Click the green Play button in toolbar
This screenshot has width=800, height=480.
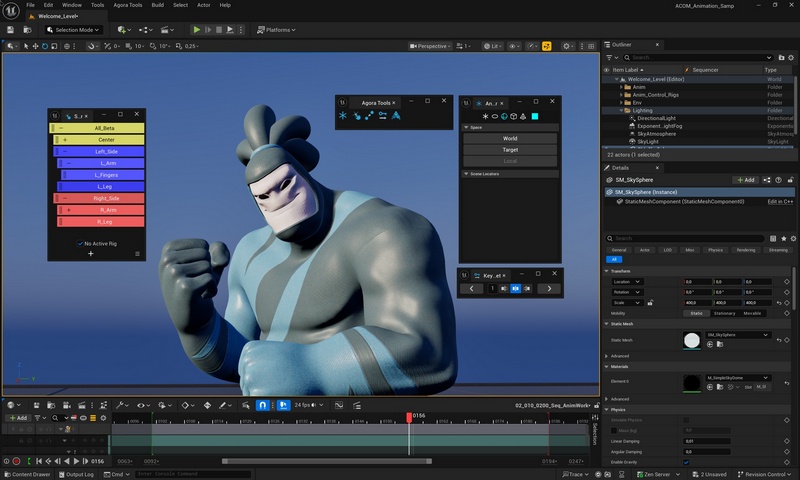[197, 30]
